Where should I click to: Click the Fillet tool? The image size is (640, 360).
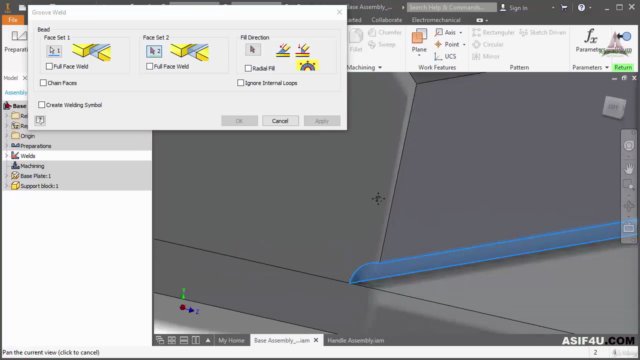(356, 41)
